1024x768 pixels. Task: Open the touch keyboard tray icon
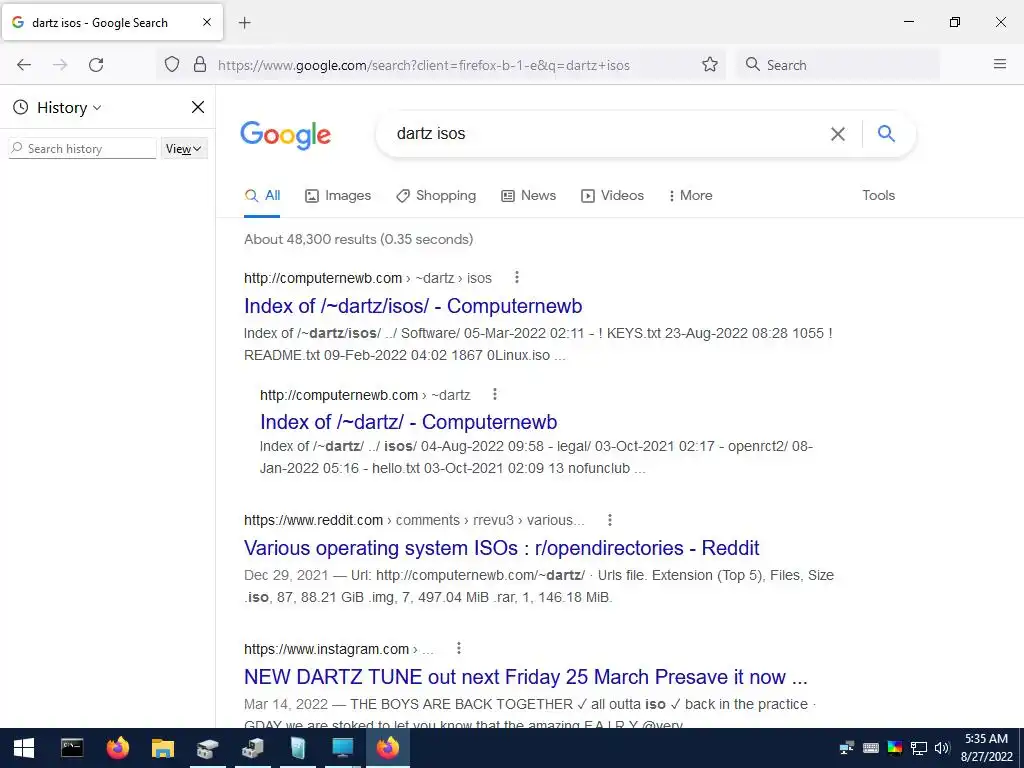pyautogui.click(x=871, y=748)
